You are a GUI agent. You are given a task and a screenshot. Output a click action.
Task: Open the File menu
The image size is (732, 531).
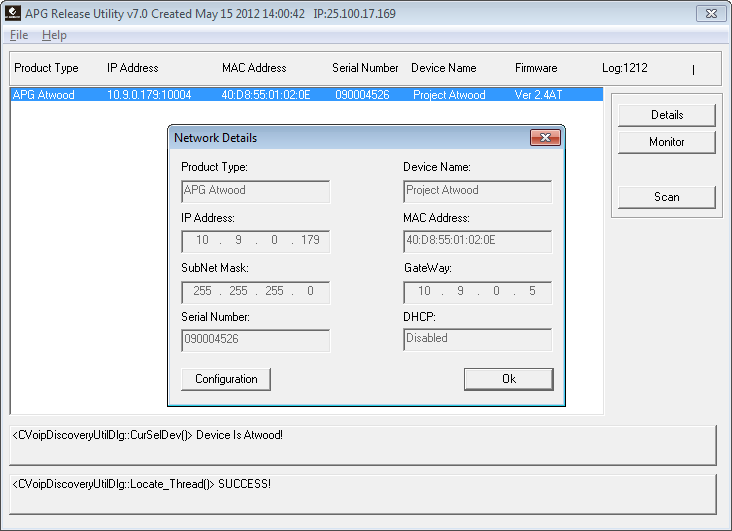pos(19,35)
